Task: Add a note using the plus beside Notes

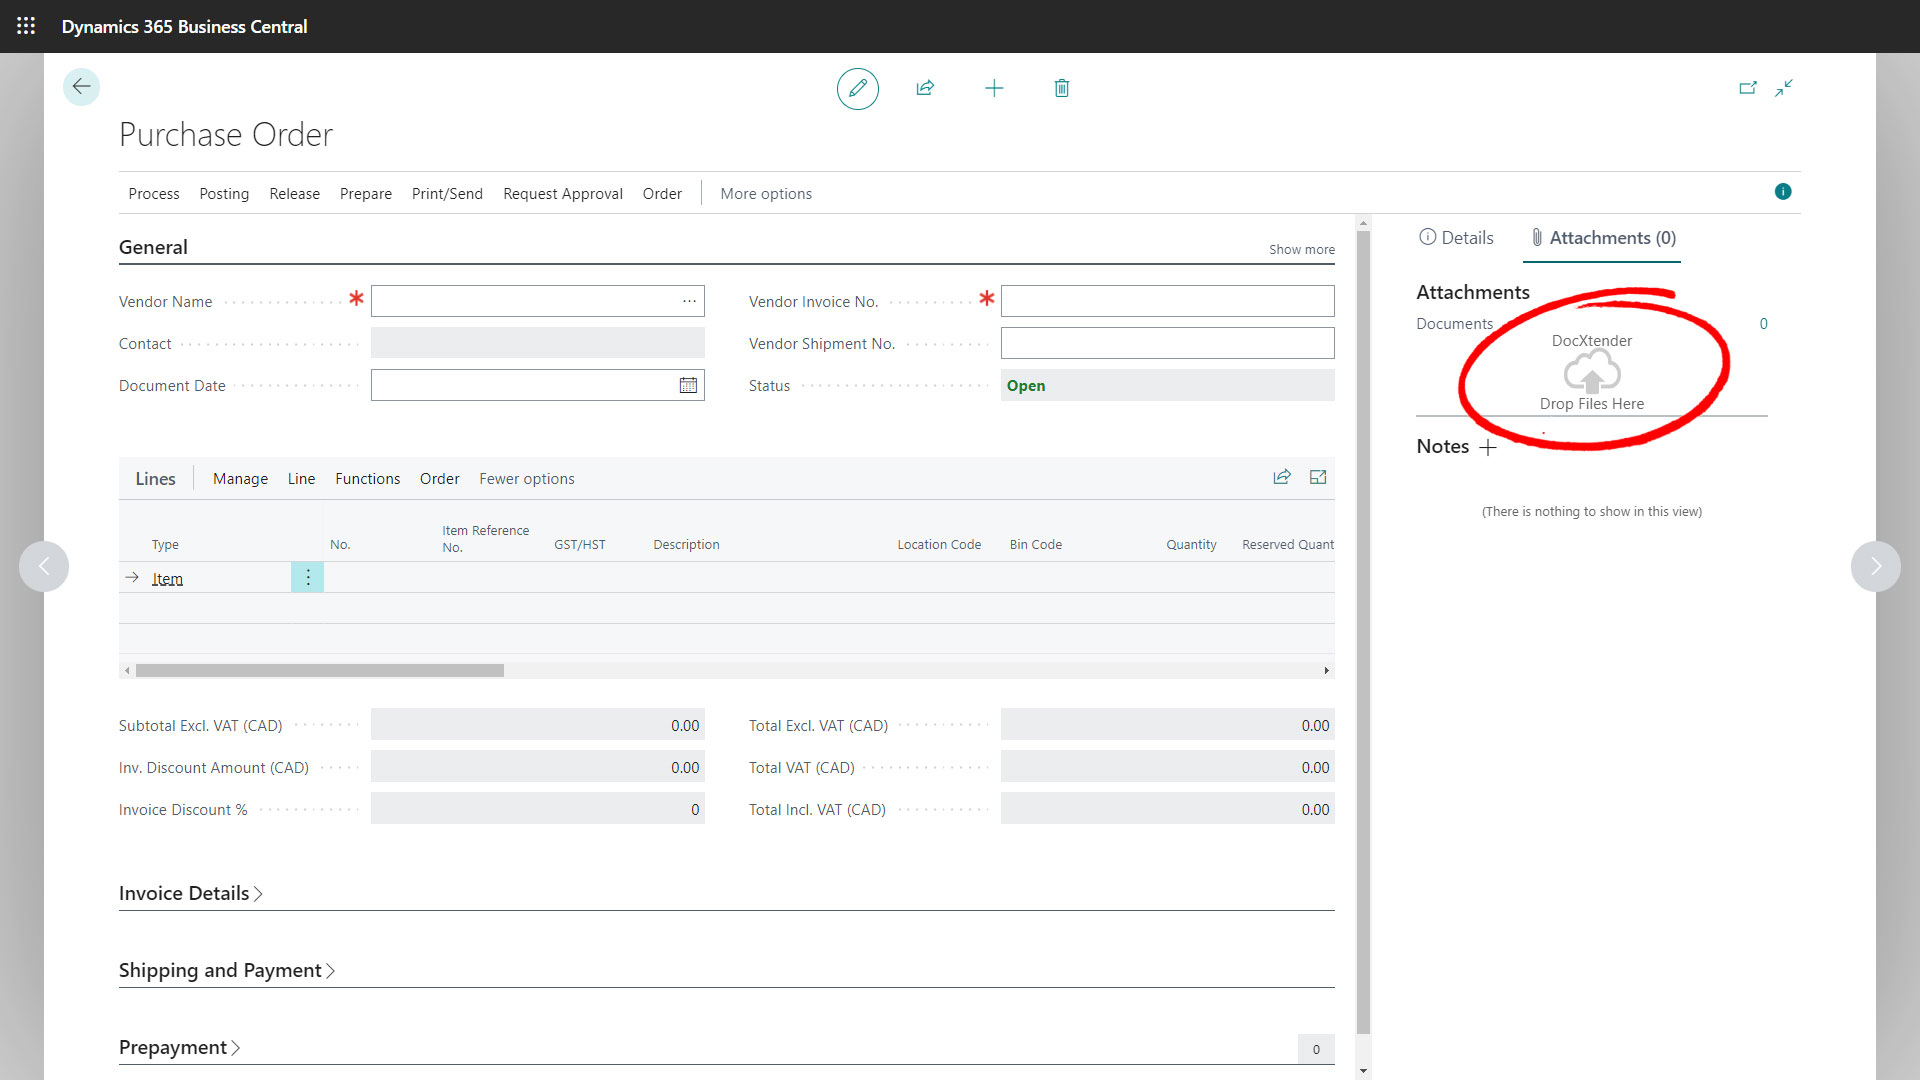Action: pos(1489,447)
